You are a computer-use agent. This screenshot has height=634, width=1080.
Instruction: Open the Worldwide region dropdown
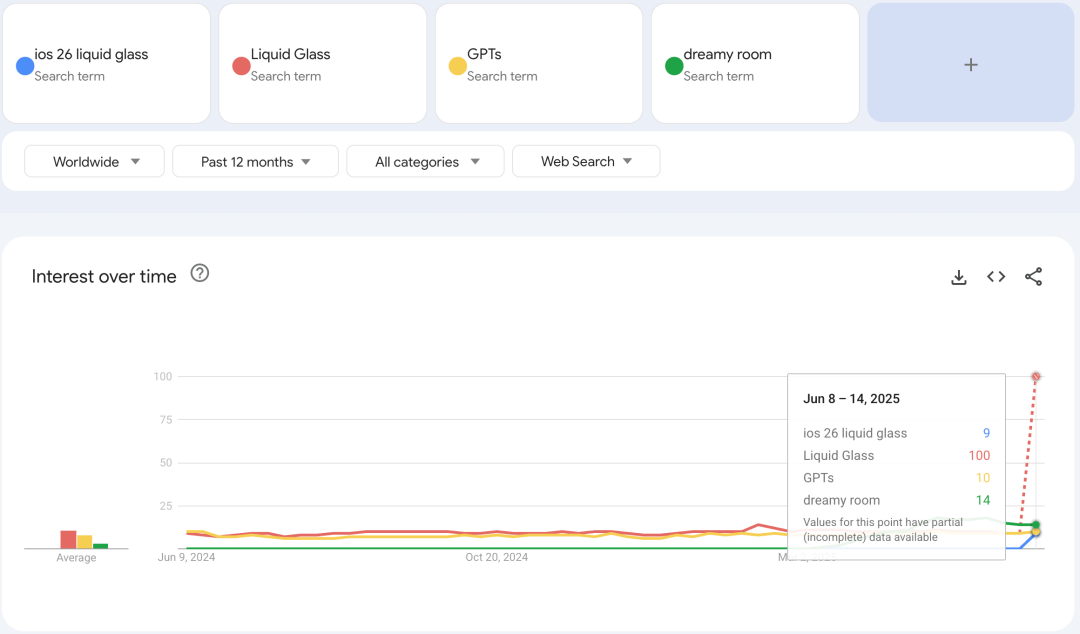click(x=94, y=162)
